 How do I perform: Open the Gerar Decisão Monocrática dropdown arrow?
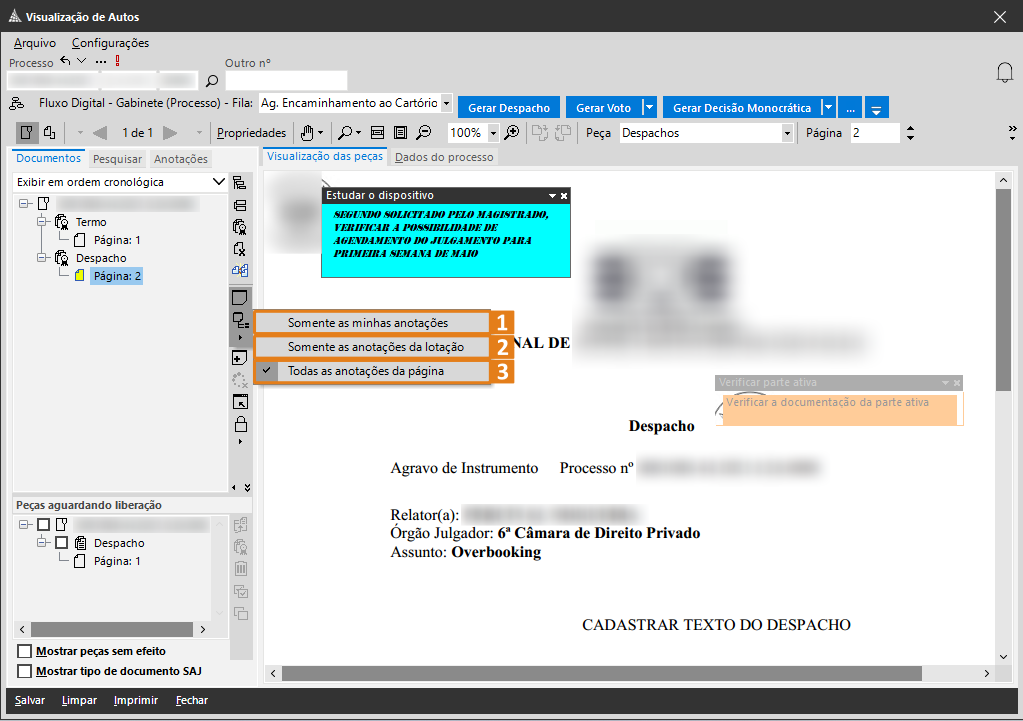tap(827, 108)
